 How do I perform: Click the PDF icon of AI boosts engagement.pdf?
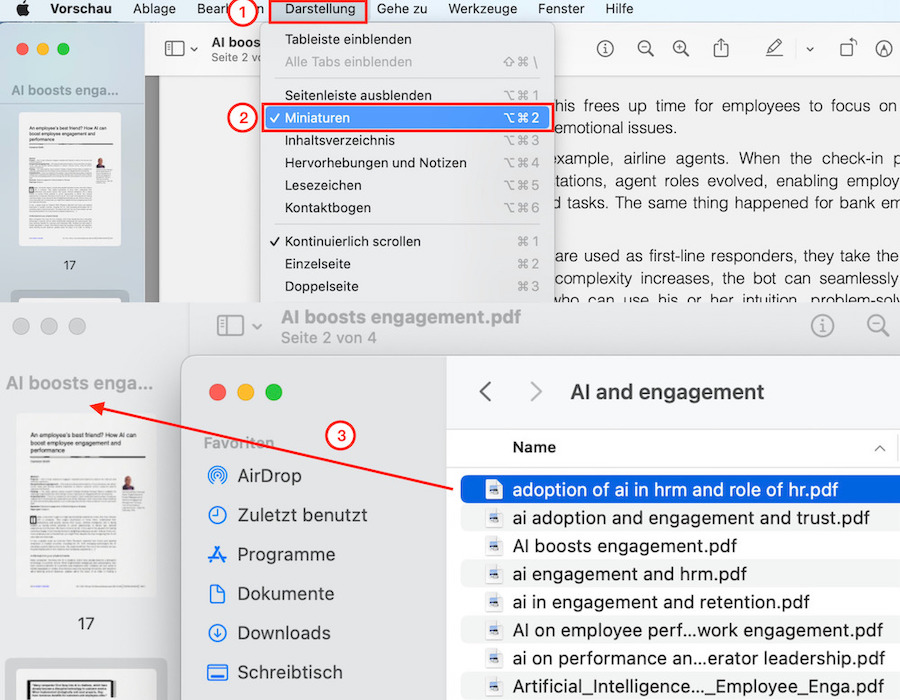493,546
